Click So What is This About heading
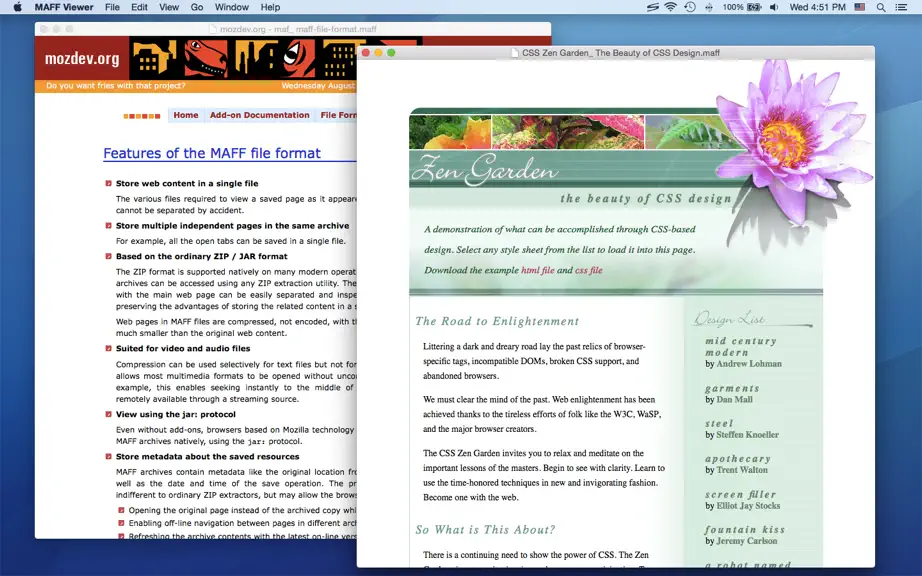The width and height of the screenshot is (922, 576). coord(485,530)
